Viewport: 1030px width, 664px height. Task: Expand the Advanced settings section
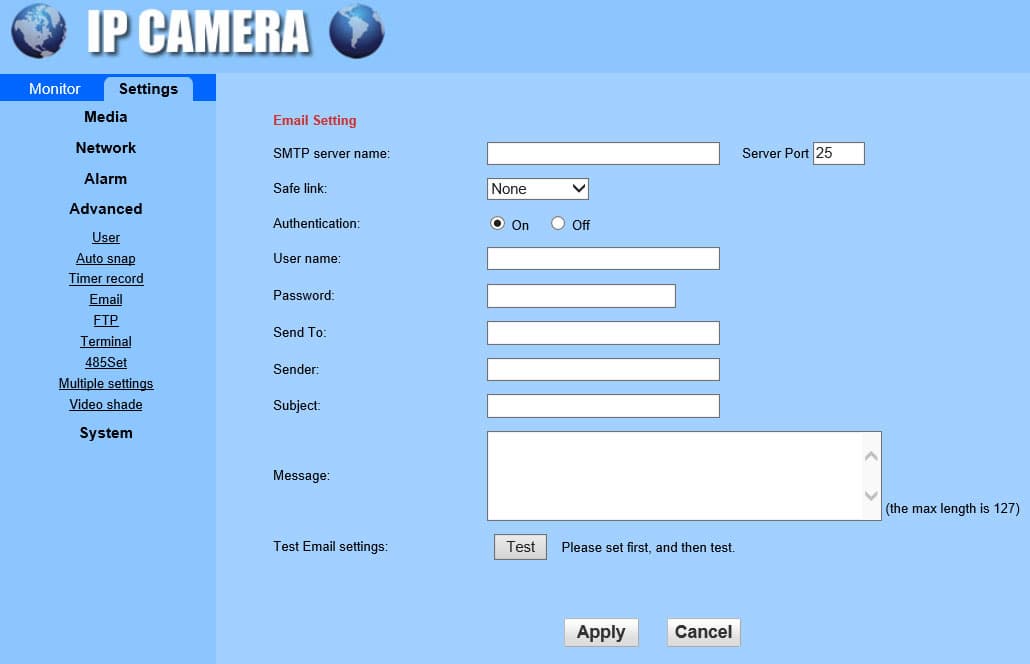[106, 209]
